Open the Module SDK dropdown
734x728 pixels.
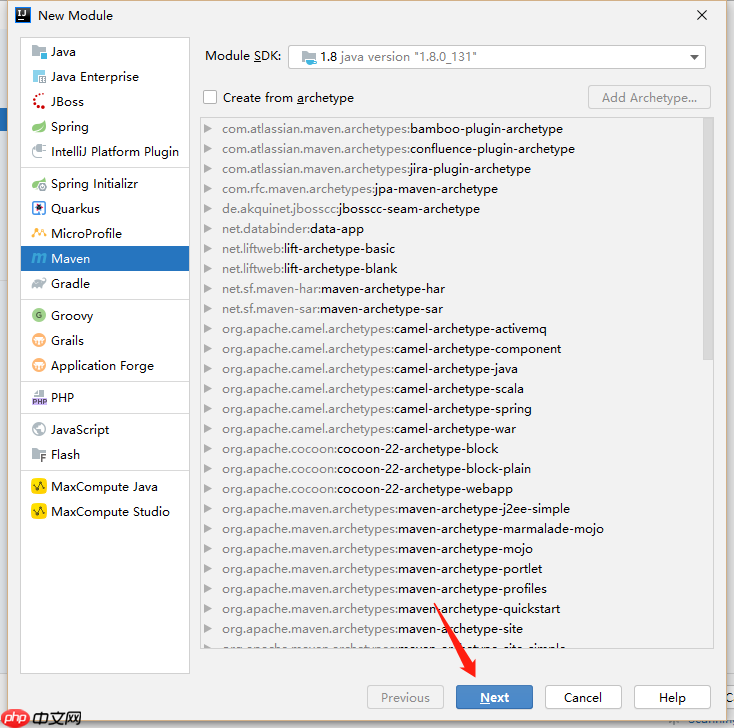694,57
